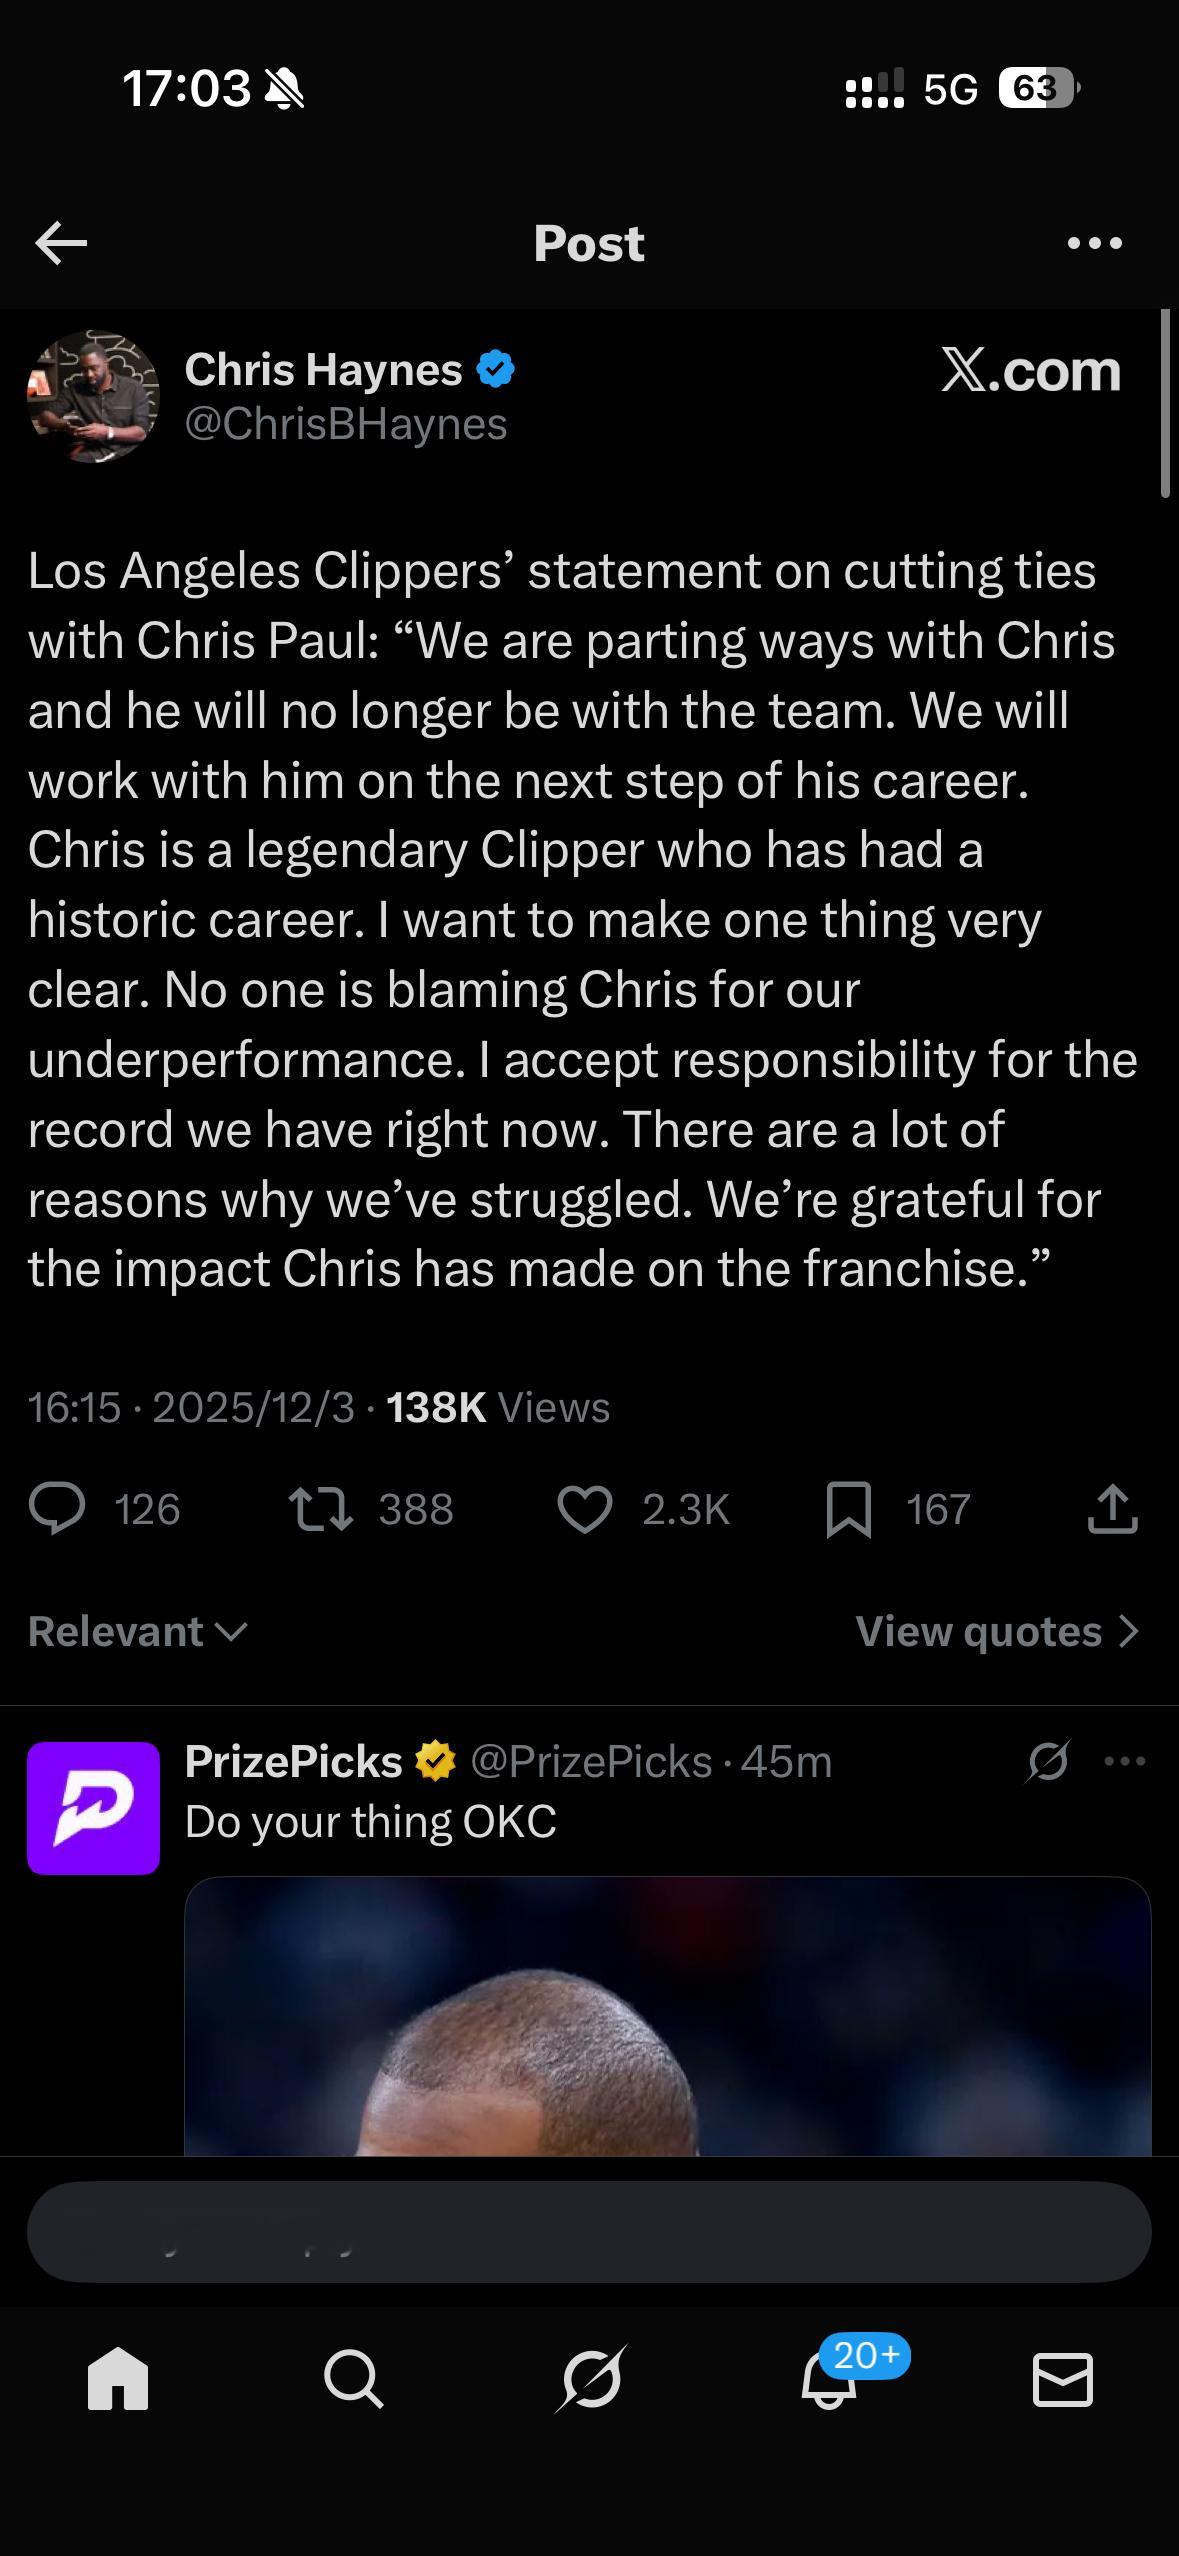Open the Grok tab in bottom bar
1179x2556 pixels.
pos(590,2379)
